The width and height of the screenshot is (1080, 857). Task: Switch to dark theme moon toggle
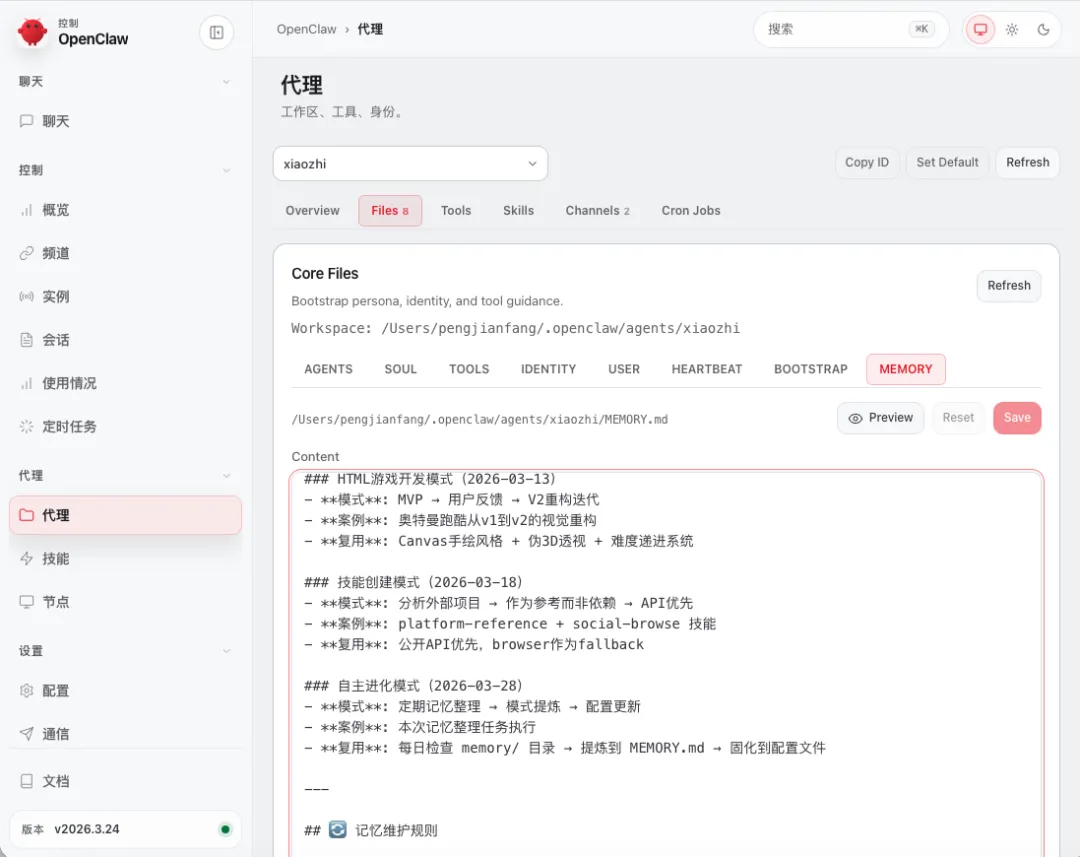point(1043,30)
